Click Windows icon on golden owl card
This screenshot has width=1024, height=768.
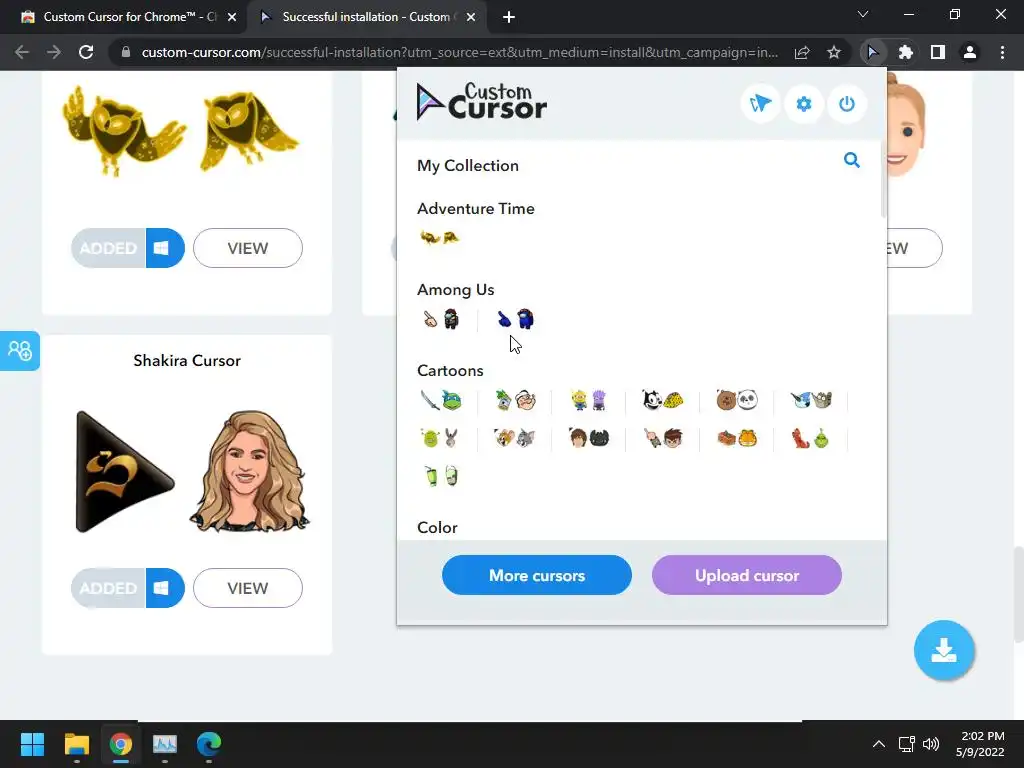click(x=165, y=248)
